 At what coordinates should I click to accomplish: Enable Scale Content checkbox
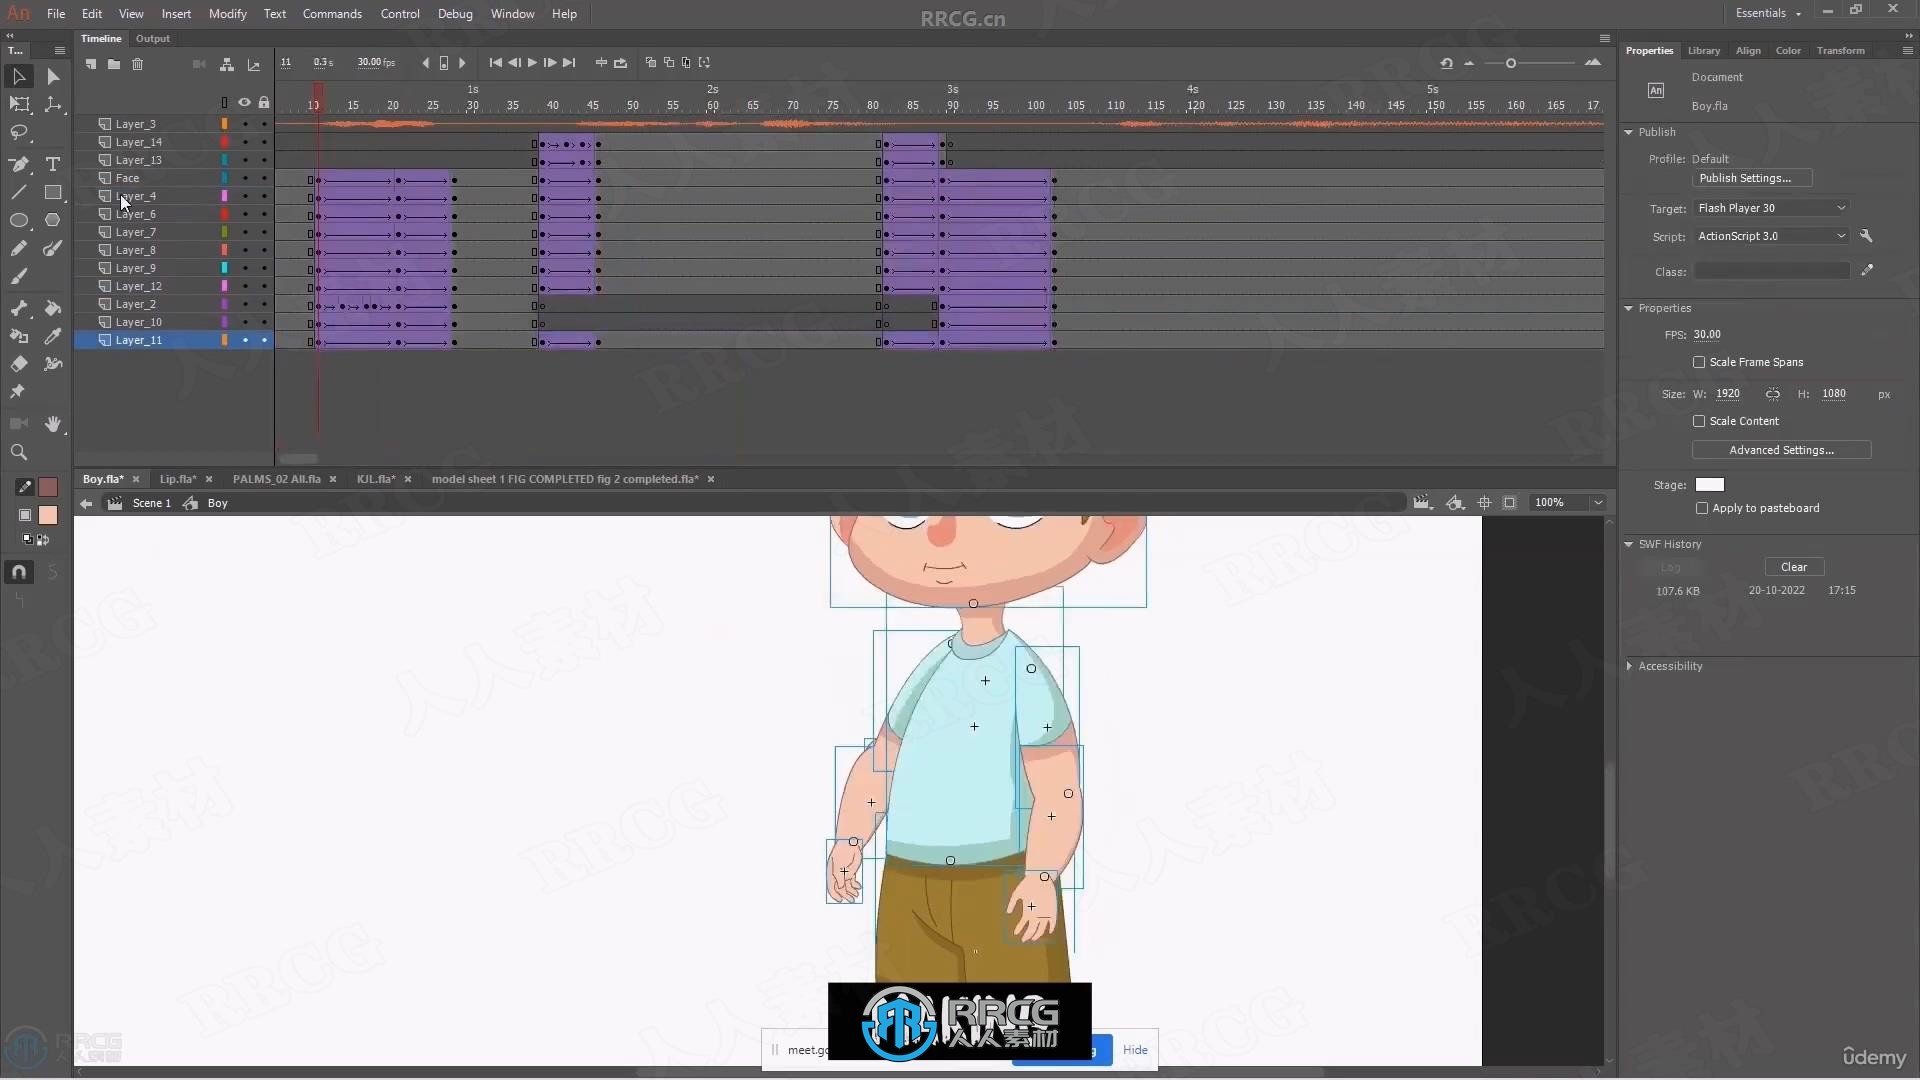[x=1699, y=421]
